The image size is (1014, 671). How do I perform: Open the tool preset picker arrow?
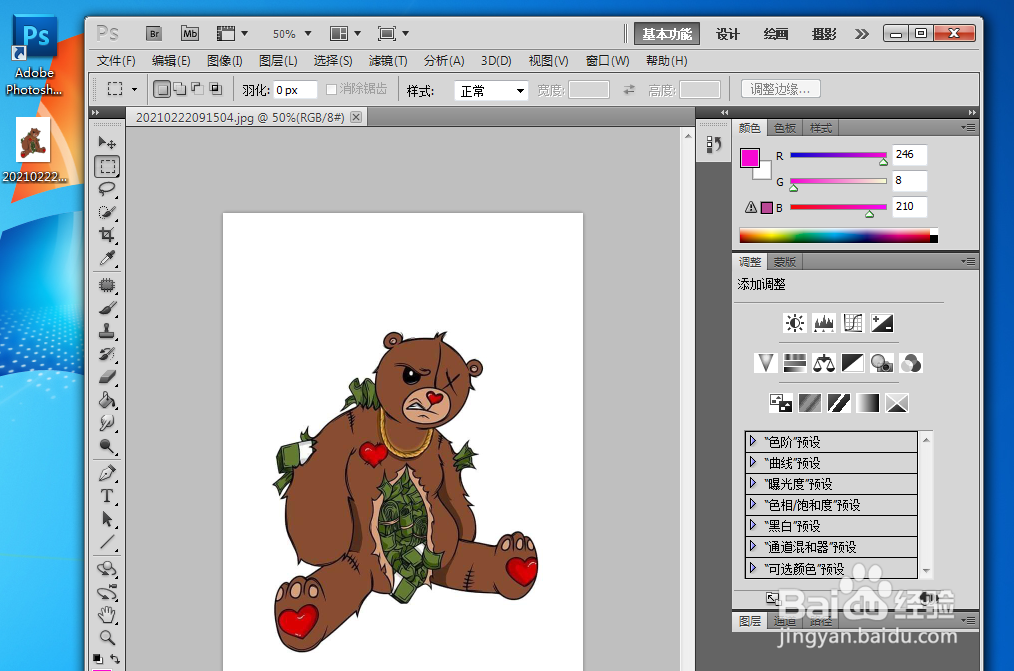[135, 89]
